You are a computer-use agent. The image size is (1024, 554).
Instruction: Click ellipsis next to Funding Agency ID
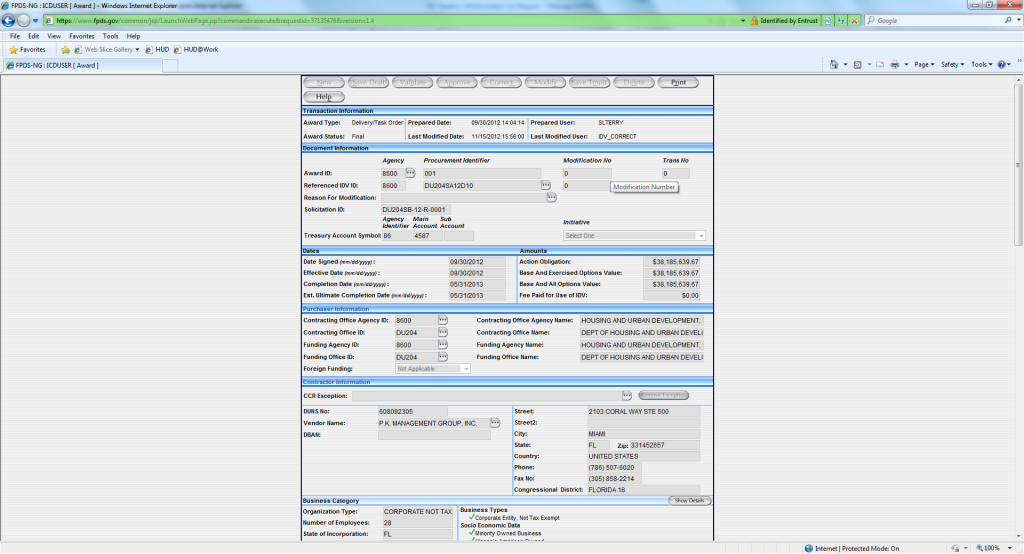[443, 344]
